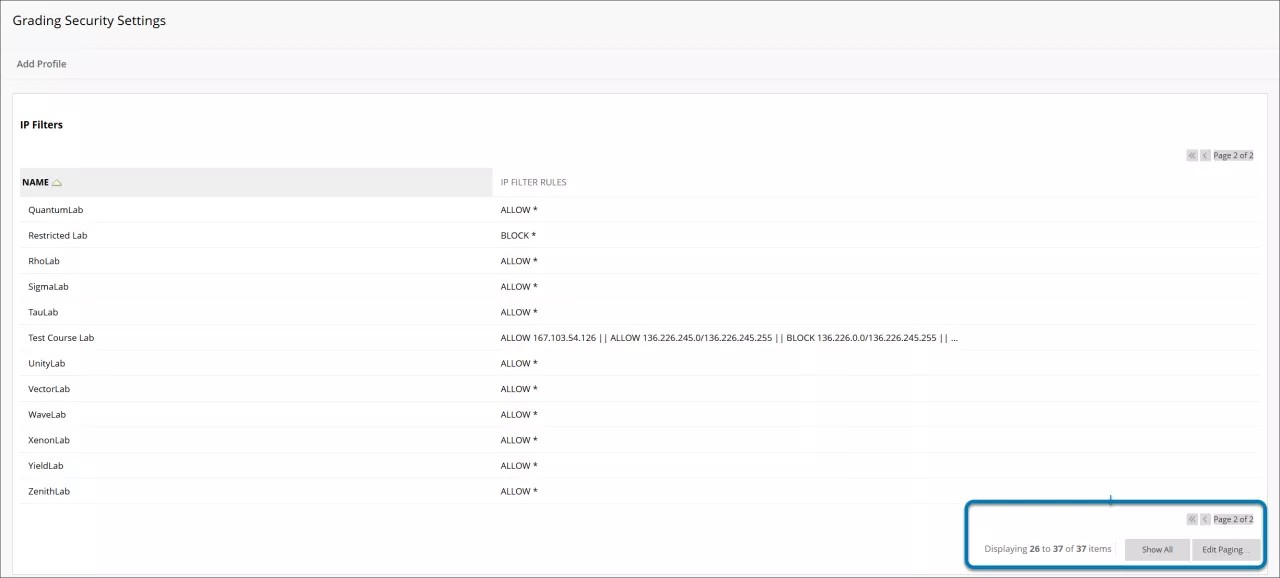This screenshot has width=1280, height=578.
Task: Click Page 2 of 2 indicator at top
Action: tap(1232, 155)
